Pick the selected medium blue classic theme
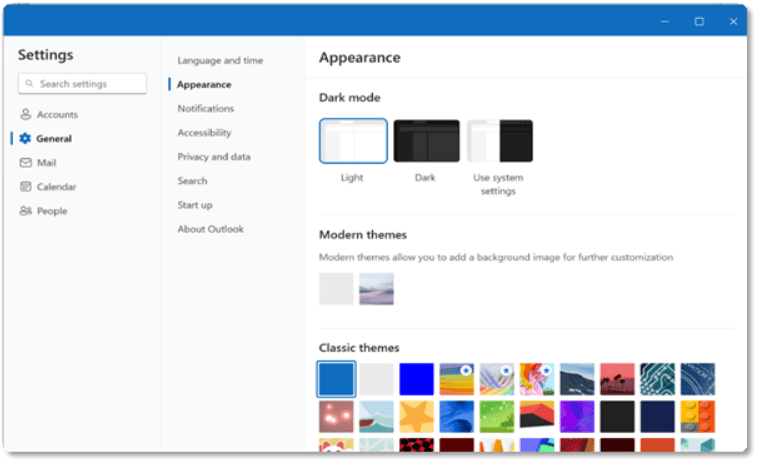 (336, 379)
